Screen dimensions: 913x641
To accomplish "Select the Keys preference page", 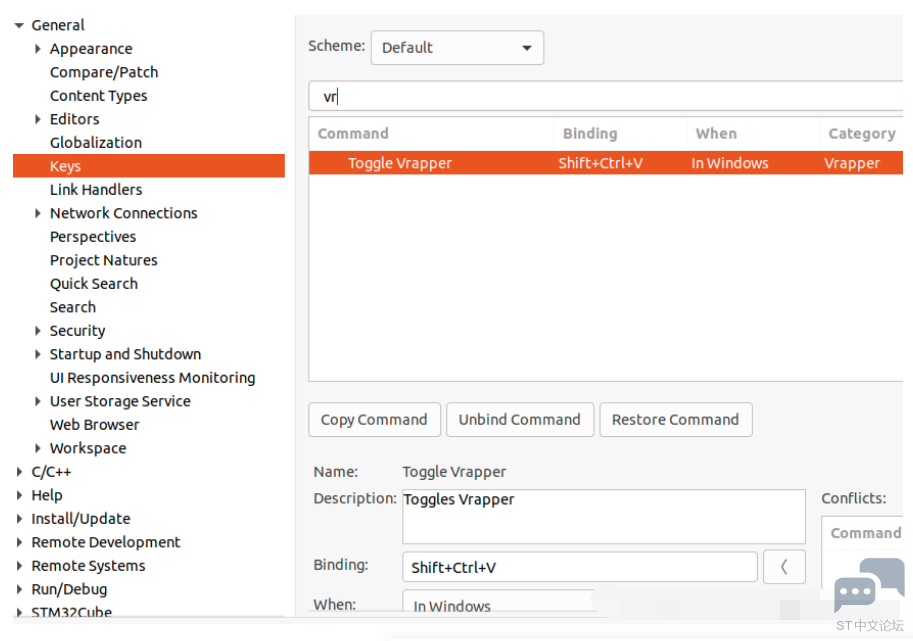I will coord(65,166).
